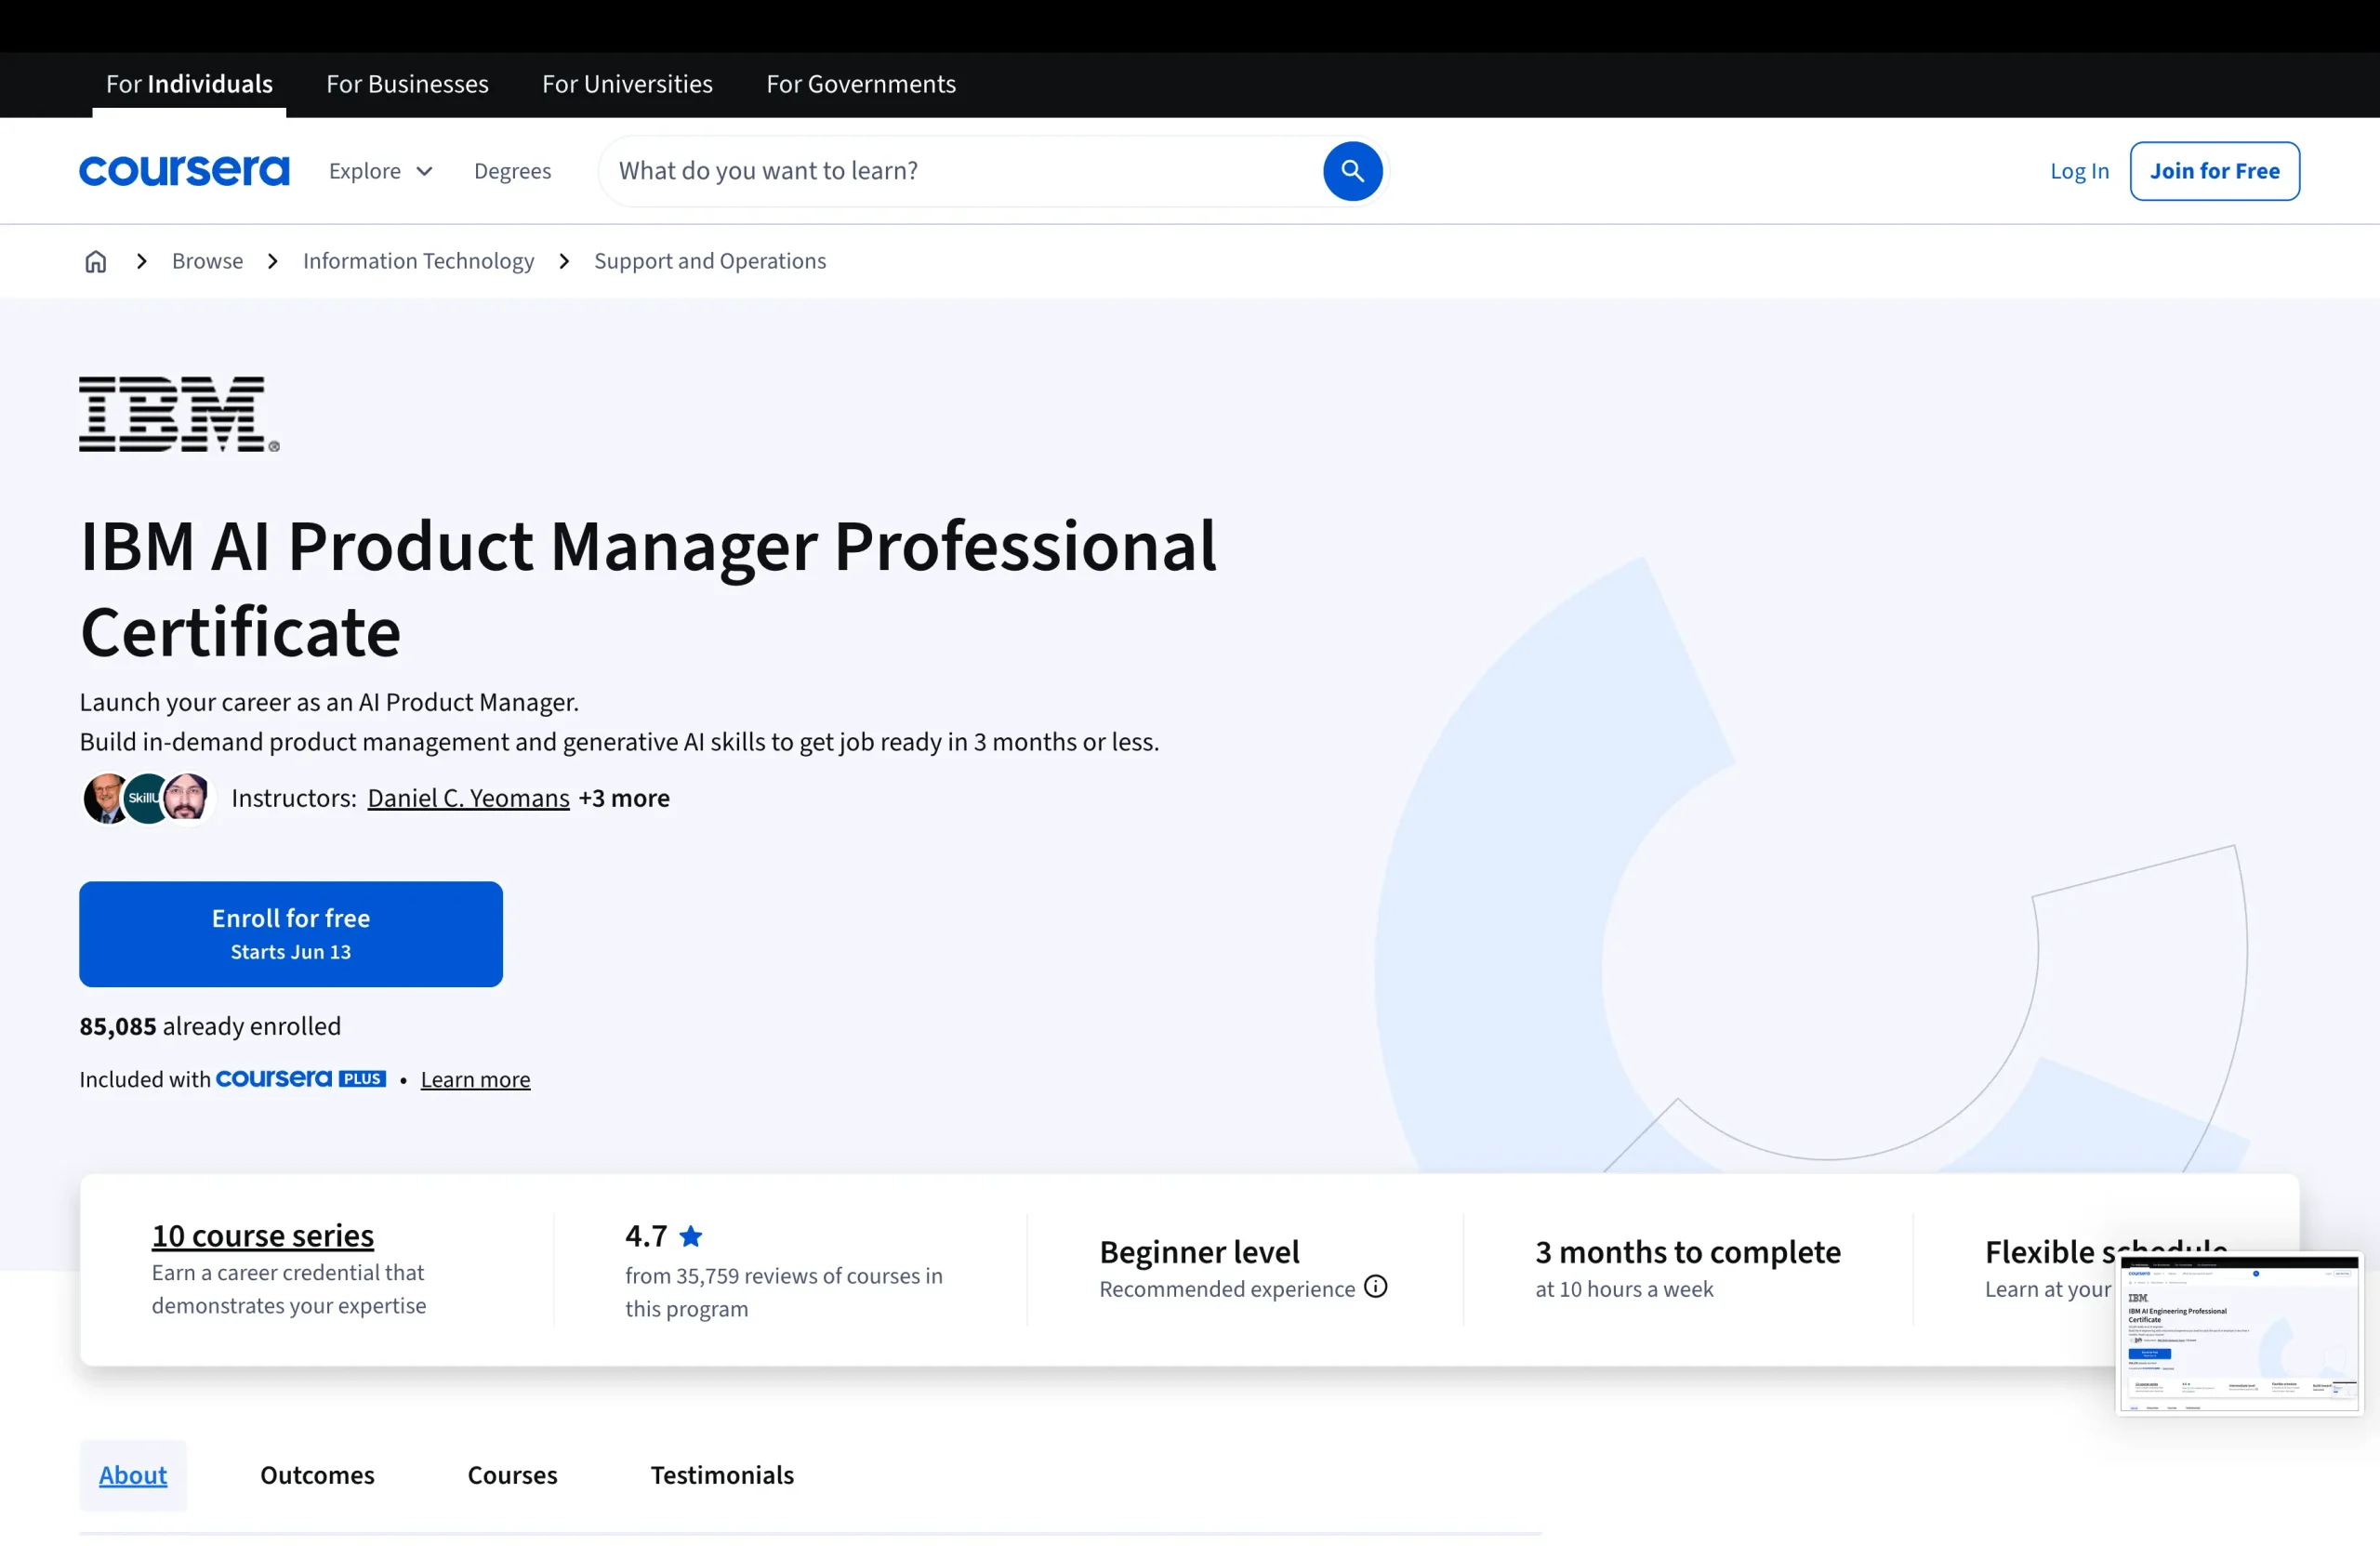Viewport: 2380px width, 1546px height.
Task: Click the bearded instructor's photo avatar
Action: [x=187, y=798]
